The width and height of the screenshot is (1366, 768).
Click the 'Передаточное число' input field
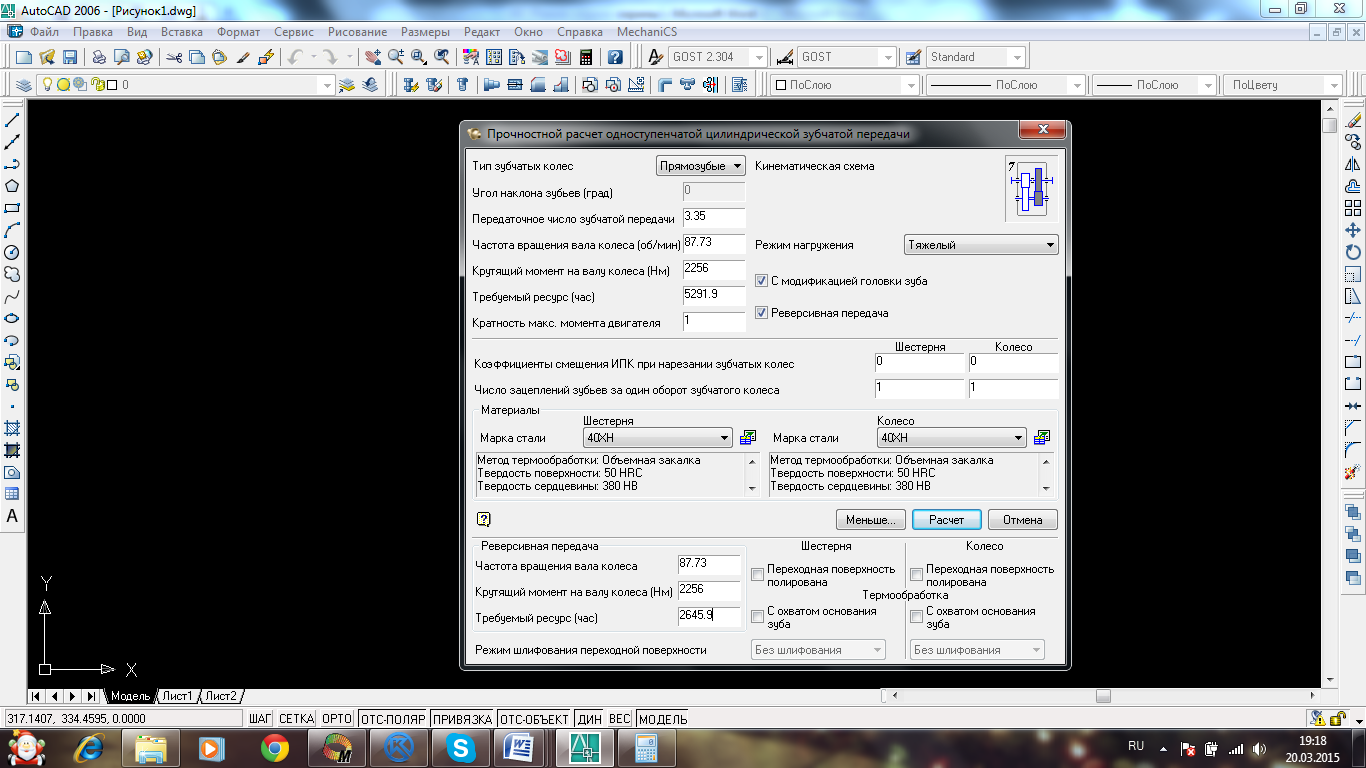(x=714, y=218)
